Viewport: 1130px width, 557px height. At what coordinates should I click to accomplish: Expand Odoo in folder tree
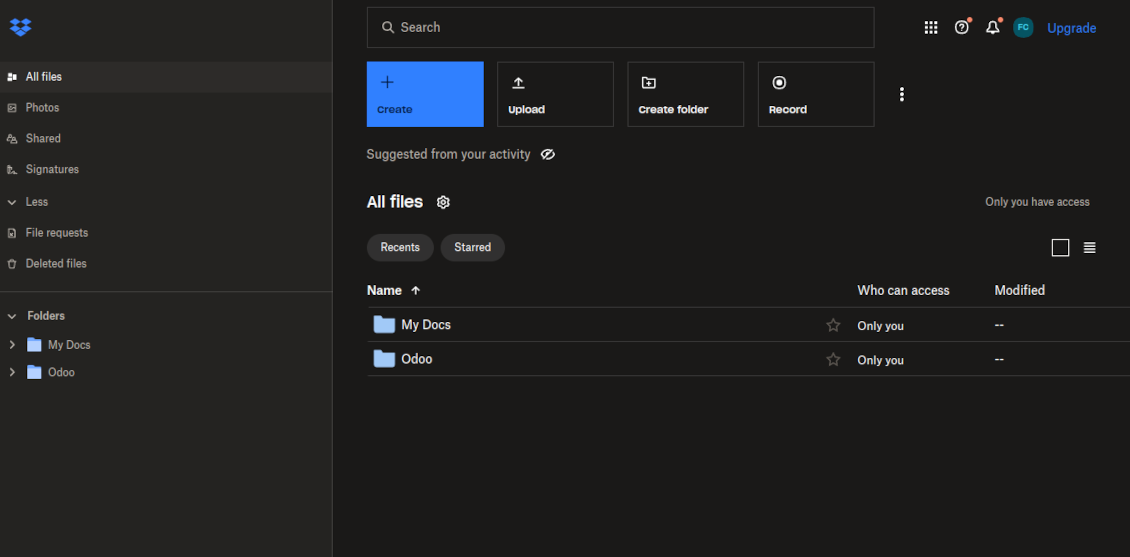(12, 372)
